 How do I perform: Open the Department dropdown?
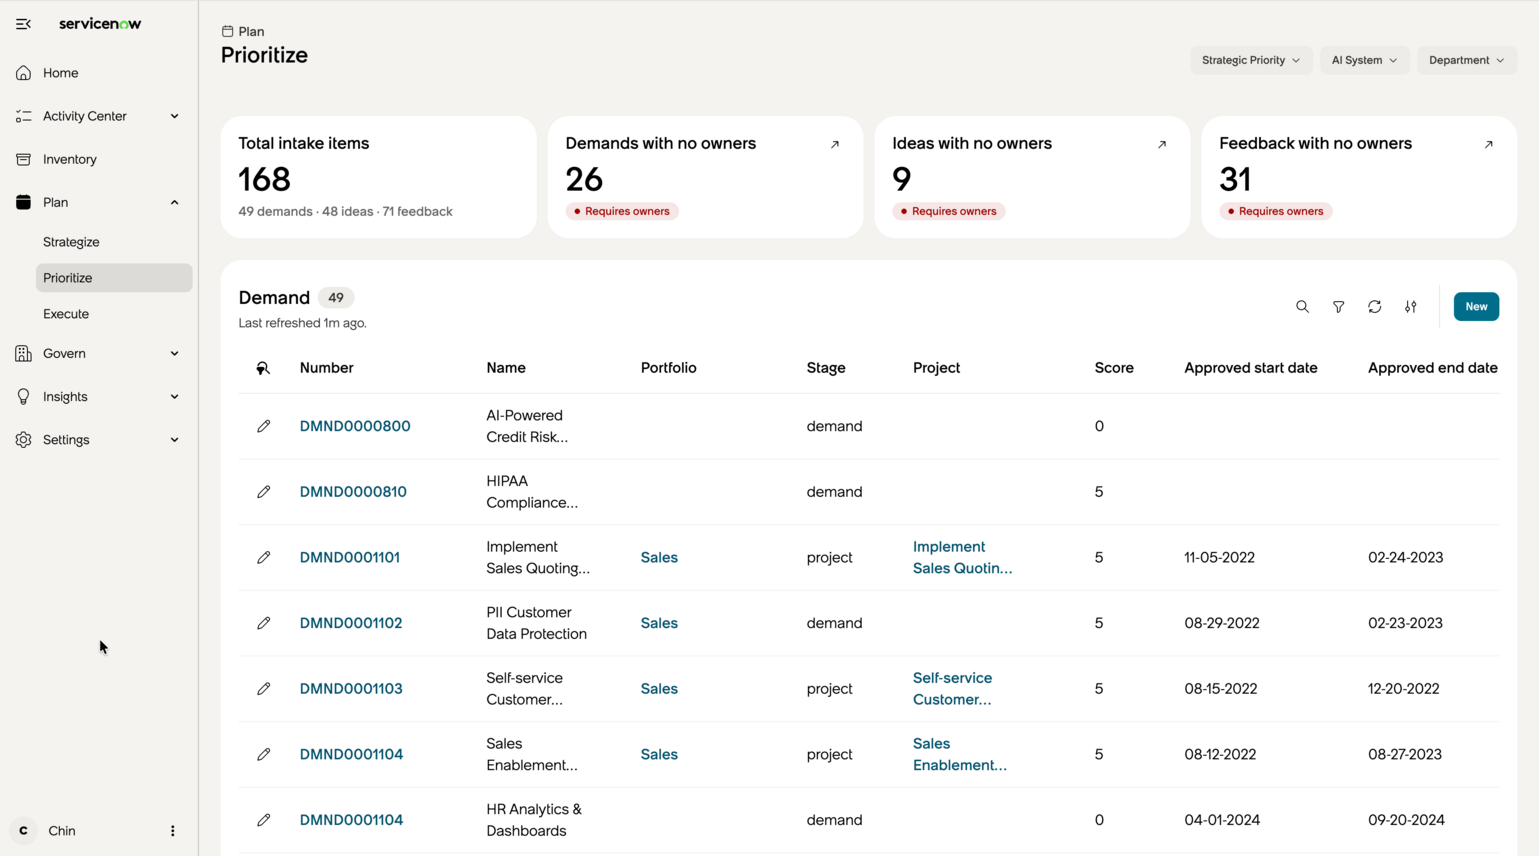point(1466,60)
